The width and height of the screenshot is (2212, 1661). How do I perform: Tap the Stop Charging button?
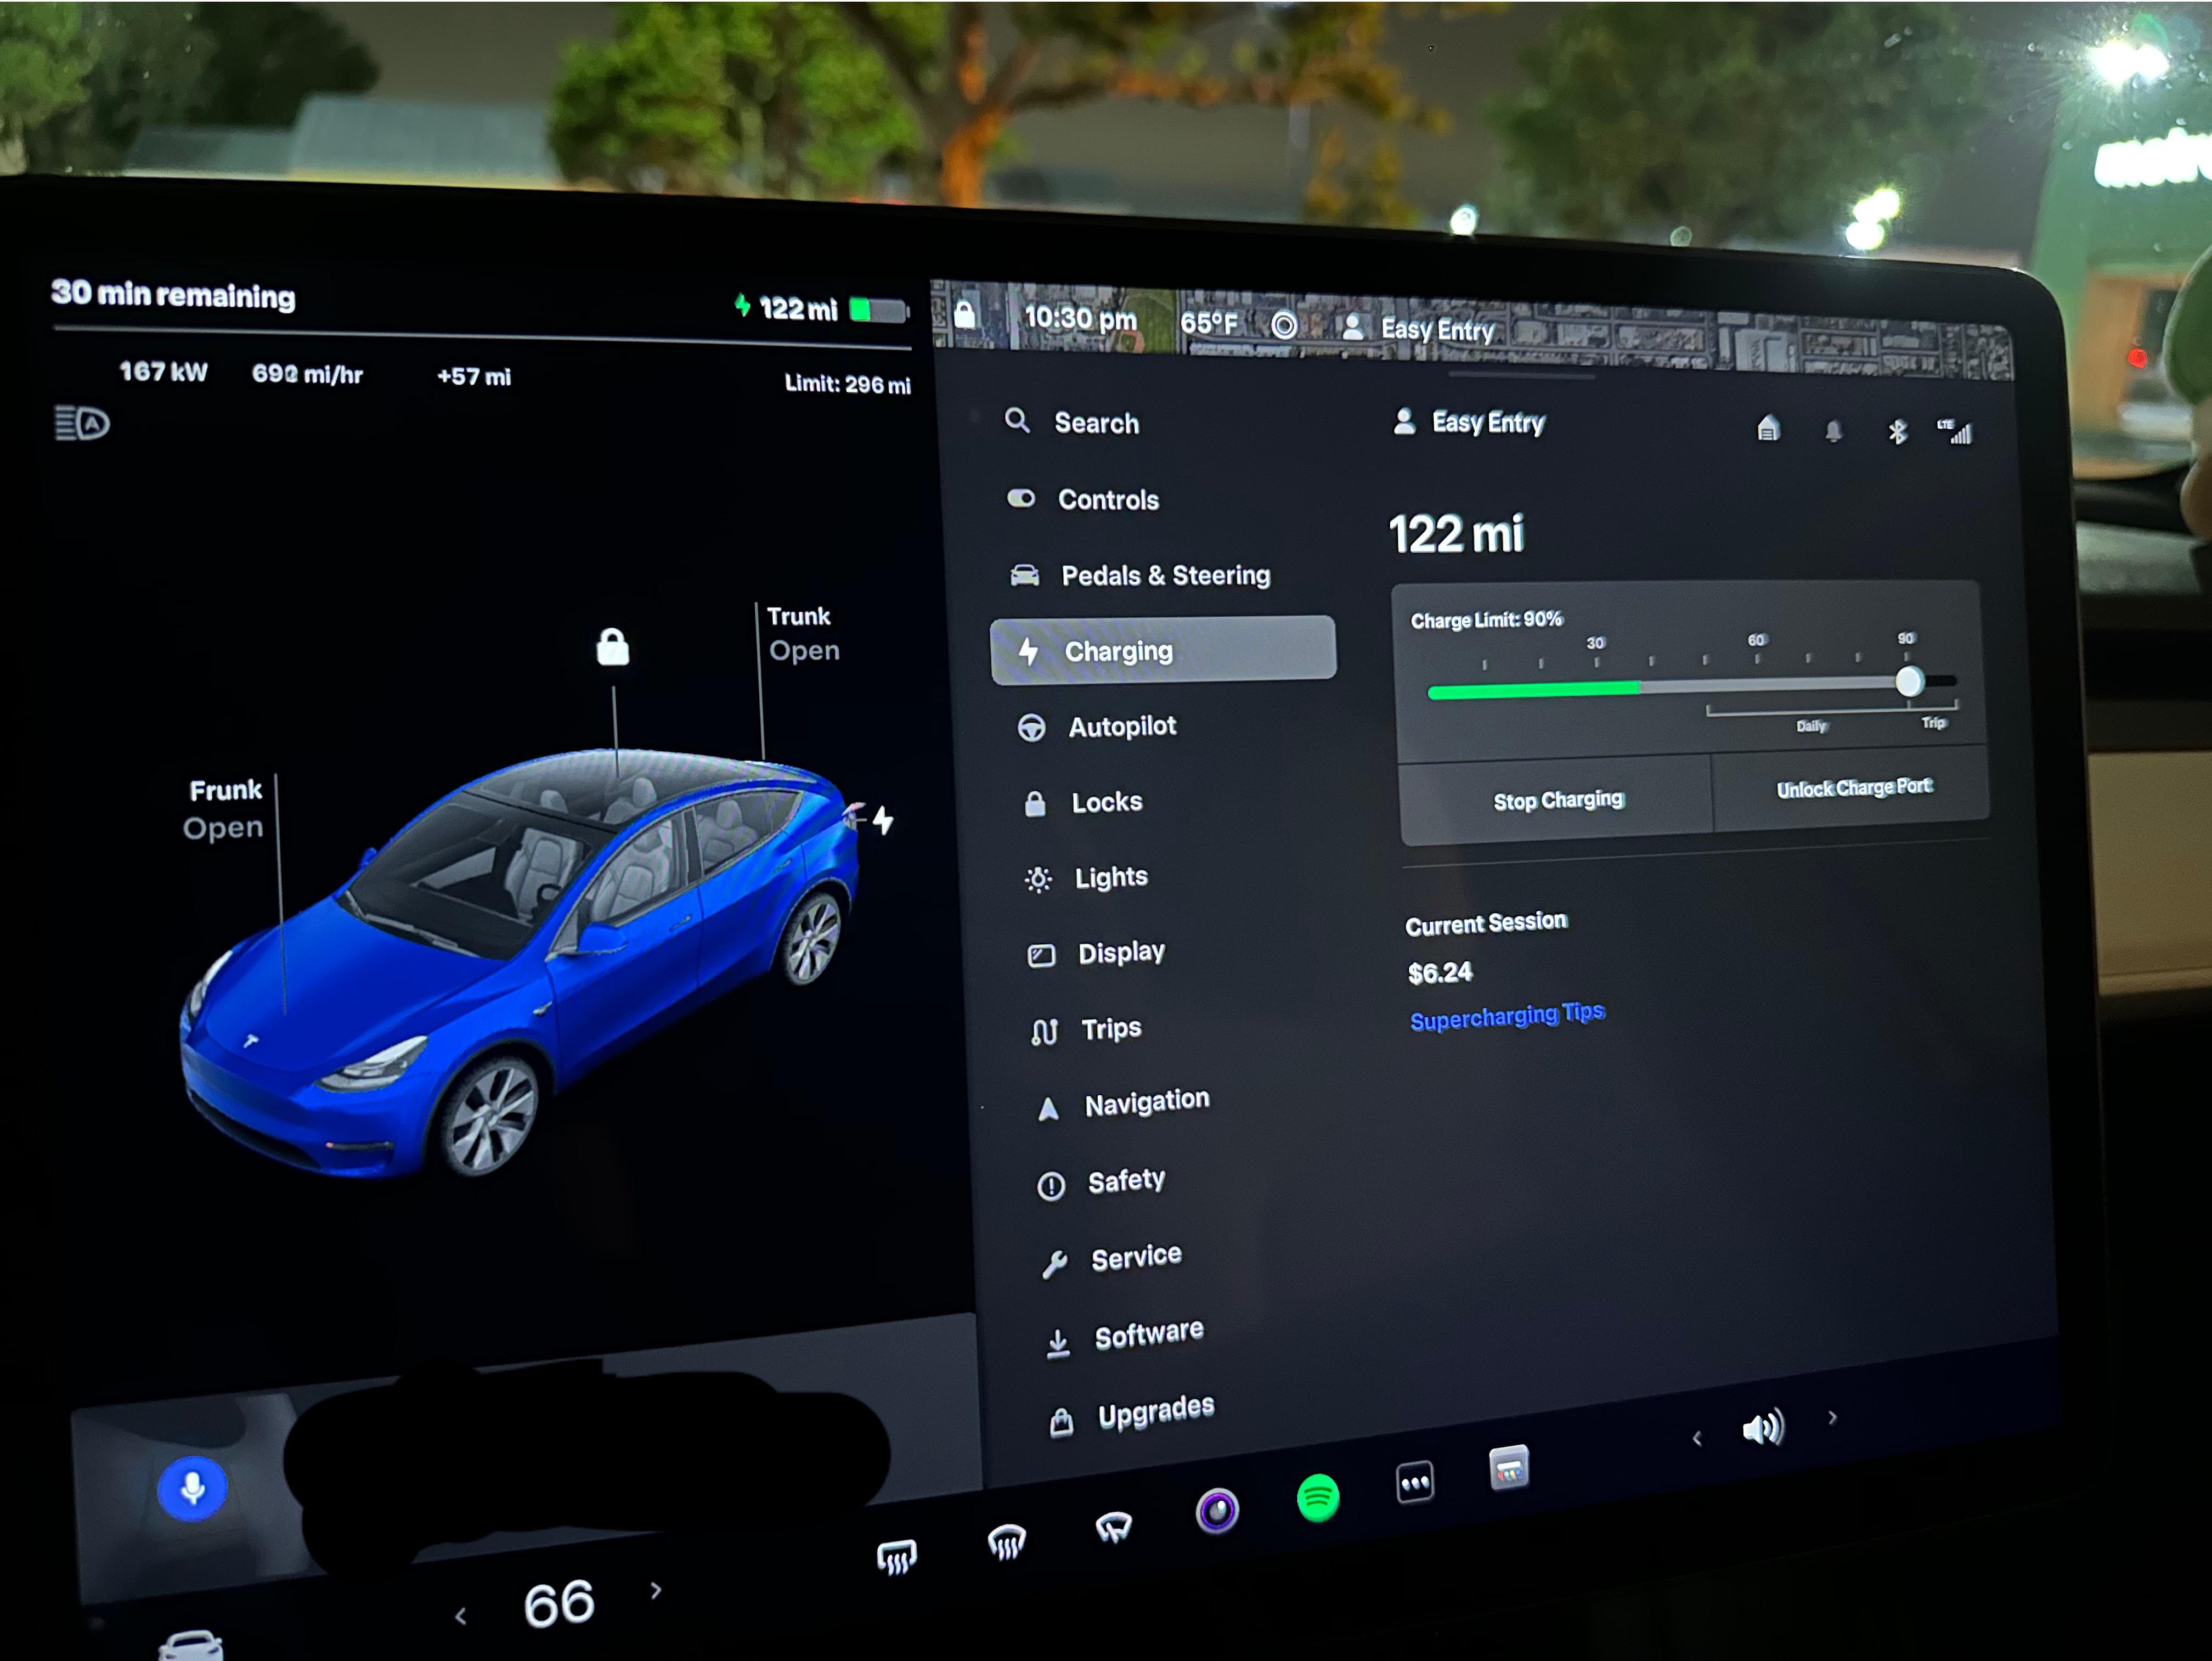tap(1557, 800)
